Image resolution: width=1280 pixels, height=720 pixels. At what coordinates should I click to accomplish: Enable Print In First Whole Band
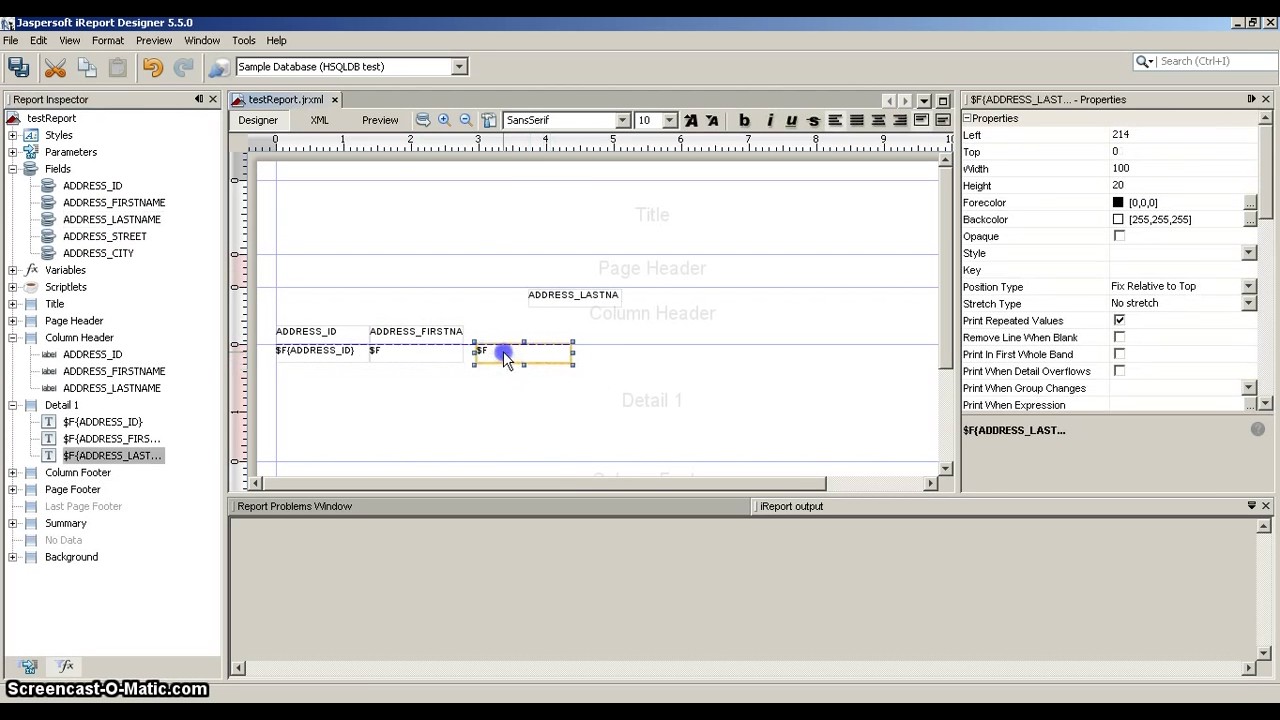(x=1119, y=354)
